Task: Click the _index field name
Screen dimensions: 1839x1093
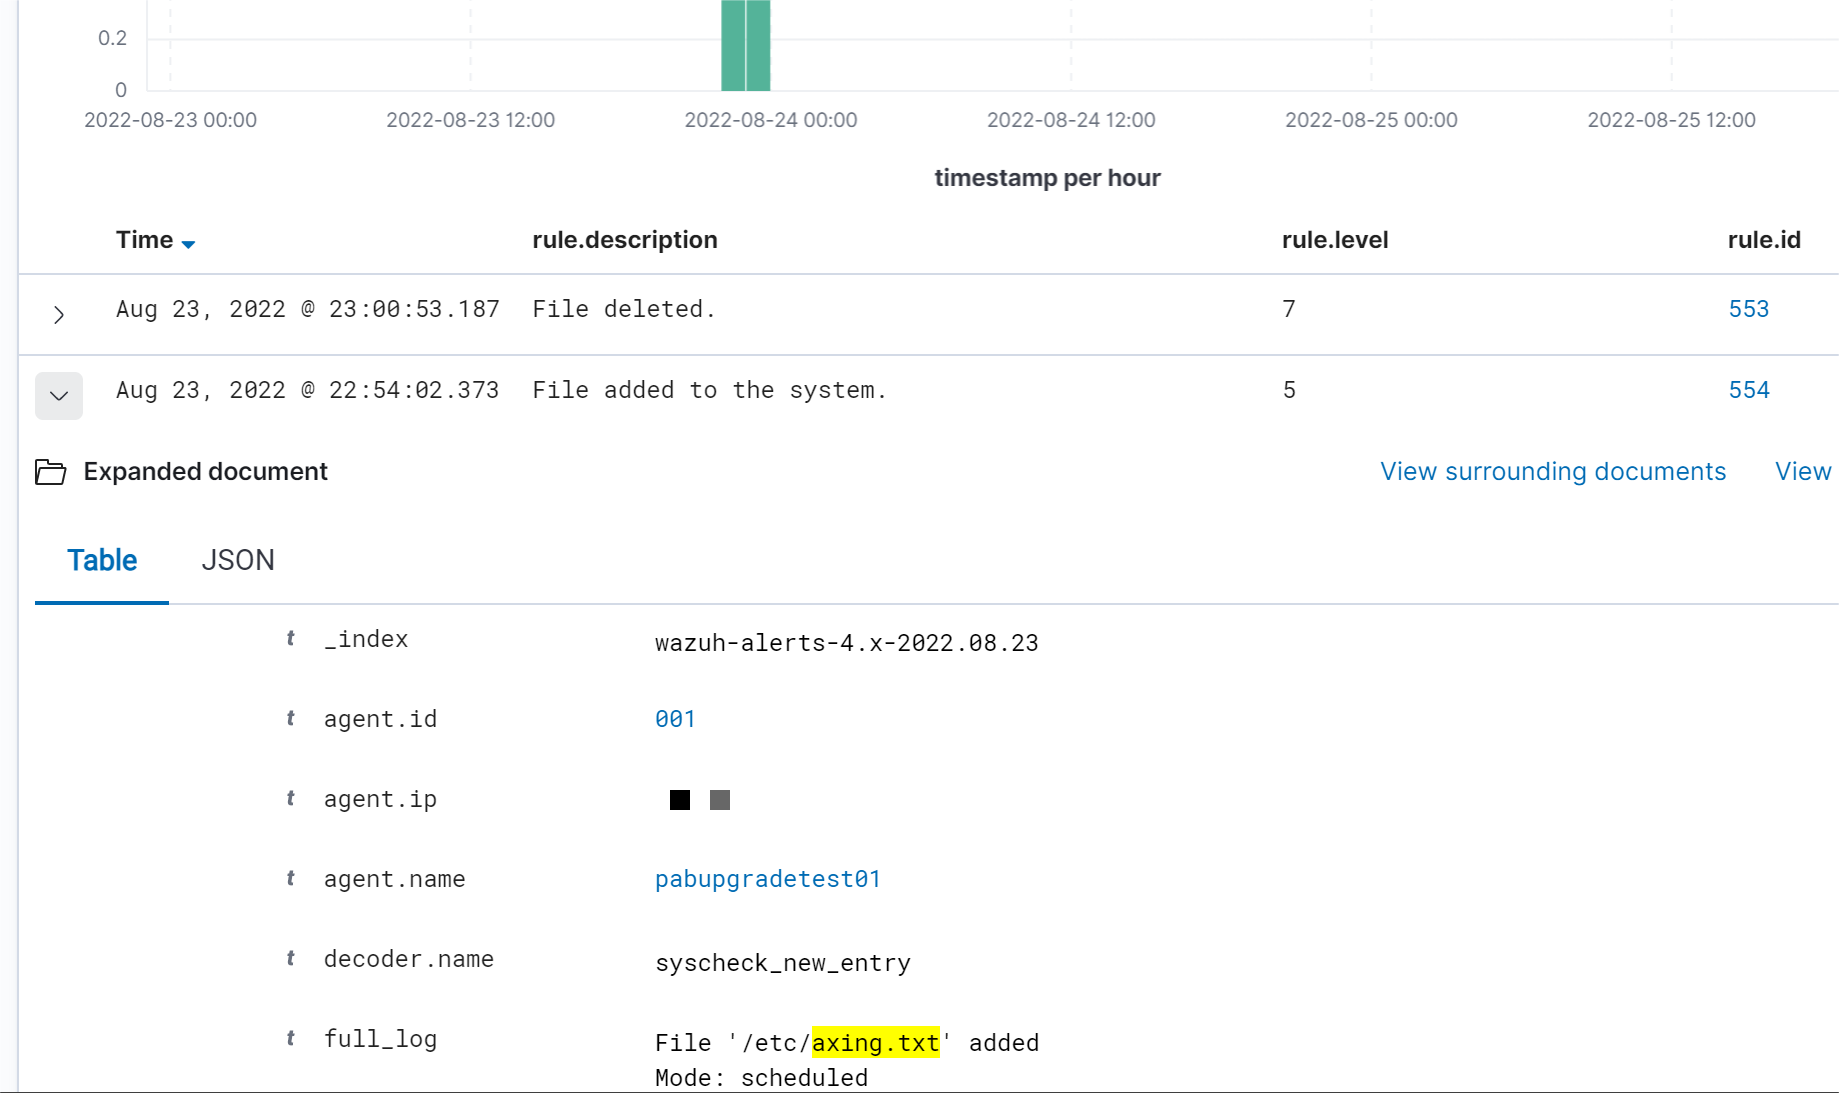Action: click(366, 639)
